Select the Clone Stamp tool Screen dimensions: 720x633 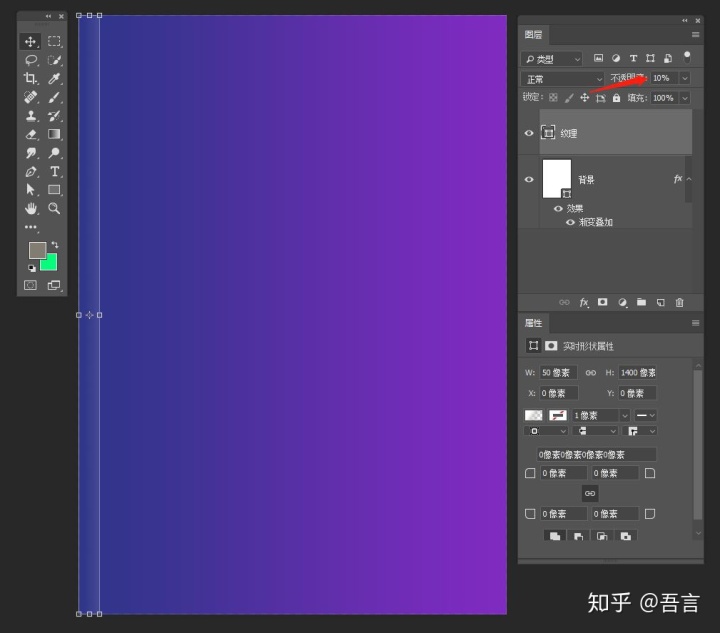tap(30, 116)
